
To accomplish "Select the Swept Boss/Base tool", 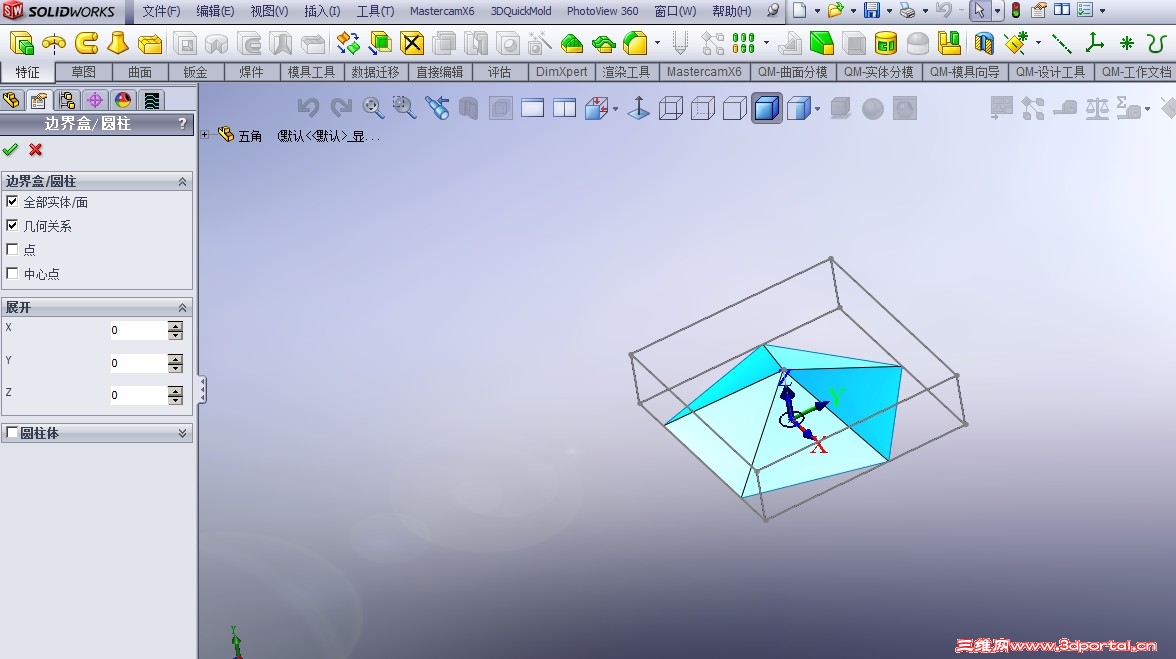I will (86, 43).
